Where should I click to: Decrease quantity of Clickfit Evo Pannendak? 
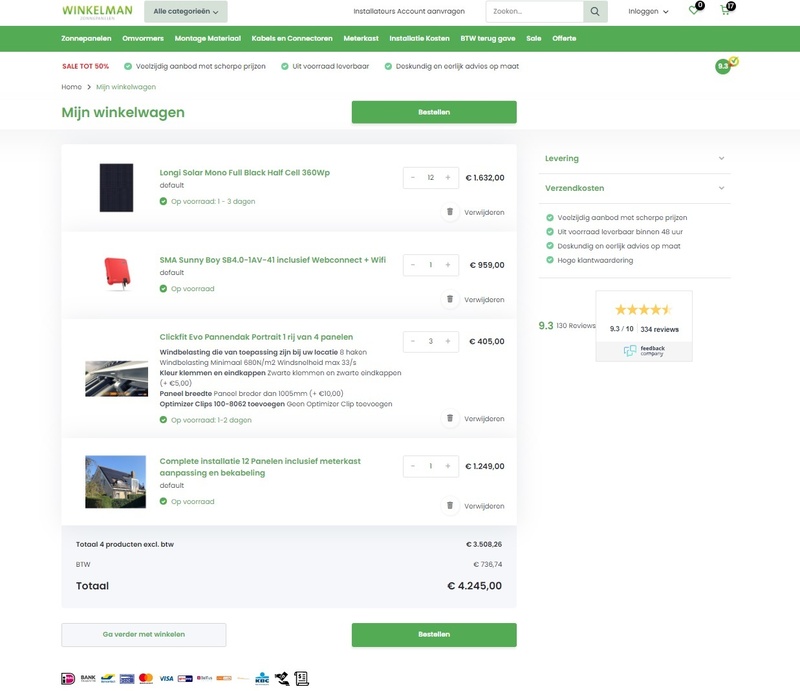coord(413,341)
